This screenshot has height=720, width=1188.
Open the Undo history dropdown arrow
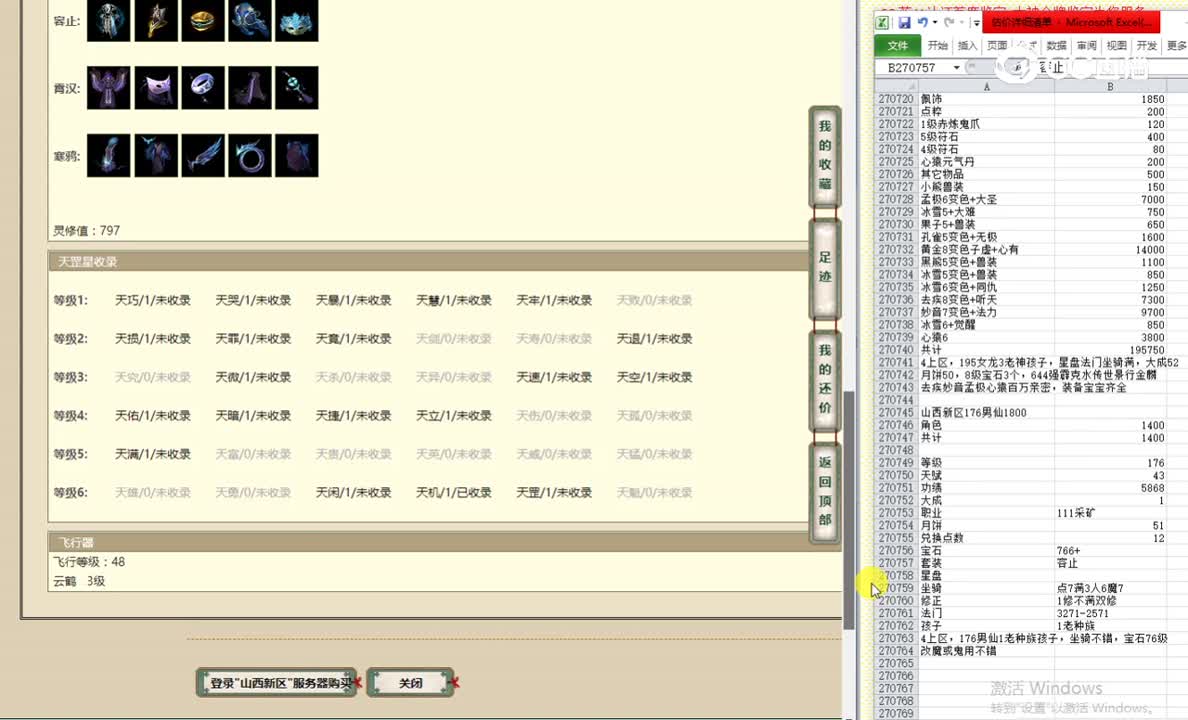935,23
